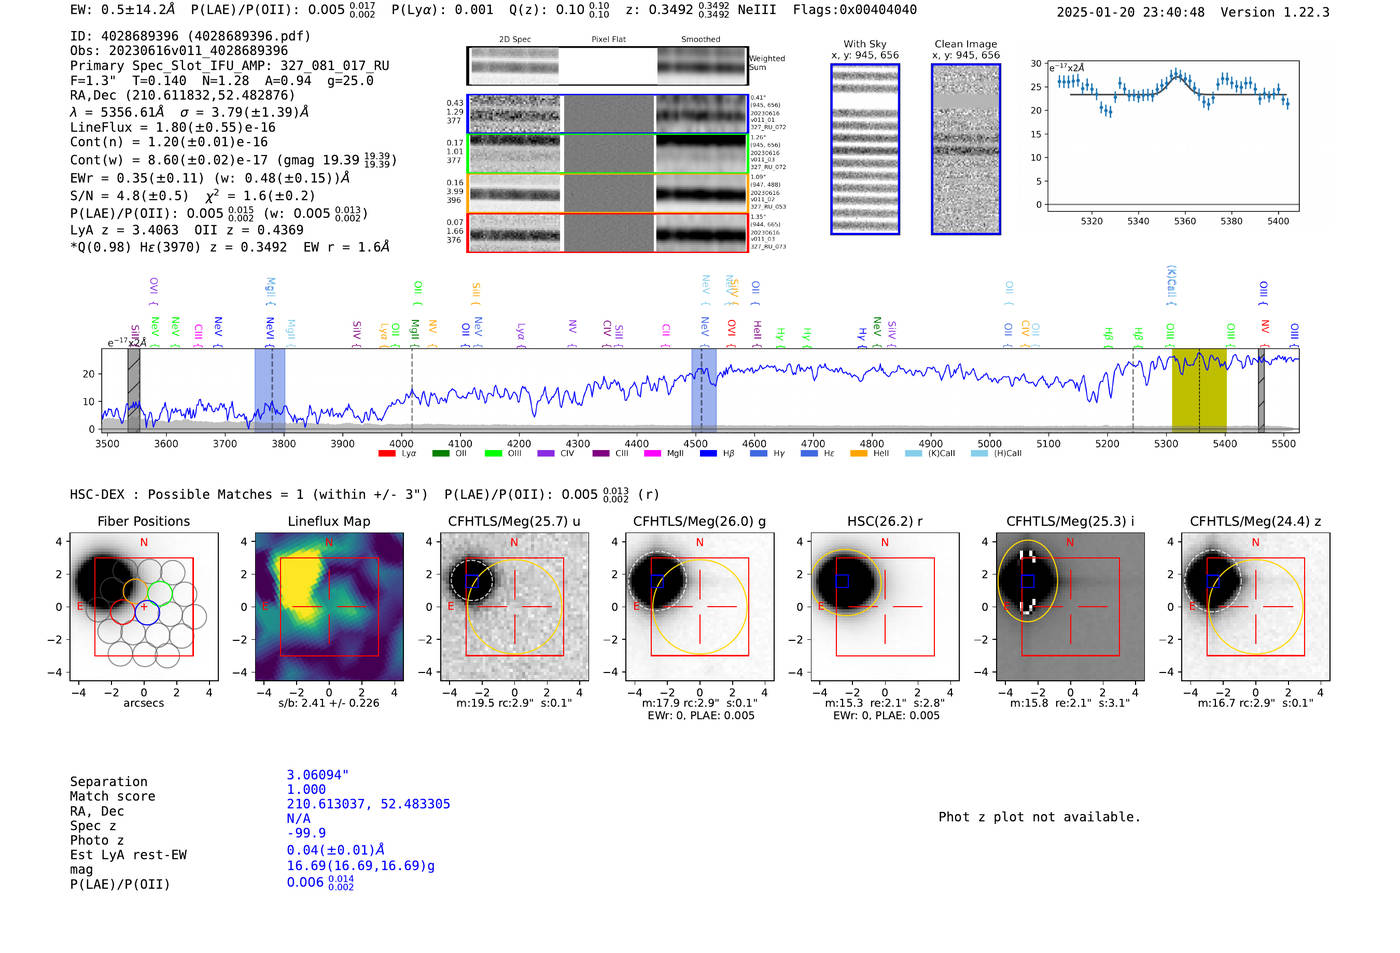This screenshot has height=953, width=1400.
Task: Select the HSC(26.2) r cutout
Action: click(x=885, y=606)
